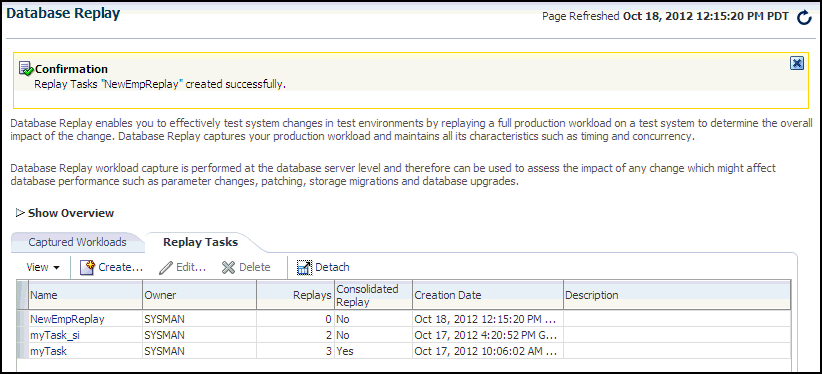The height and width of the screenshot is (374, 822).
Task: Select the NewEmpReplay row handle
Action: point(23,319)
